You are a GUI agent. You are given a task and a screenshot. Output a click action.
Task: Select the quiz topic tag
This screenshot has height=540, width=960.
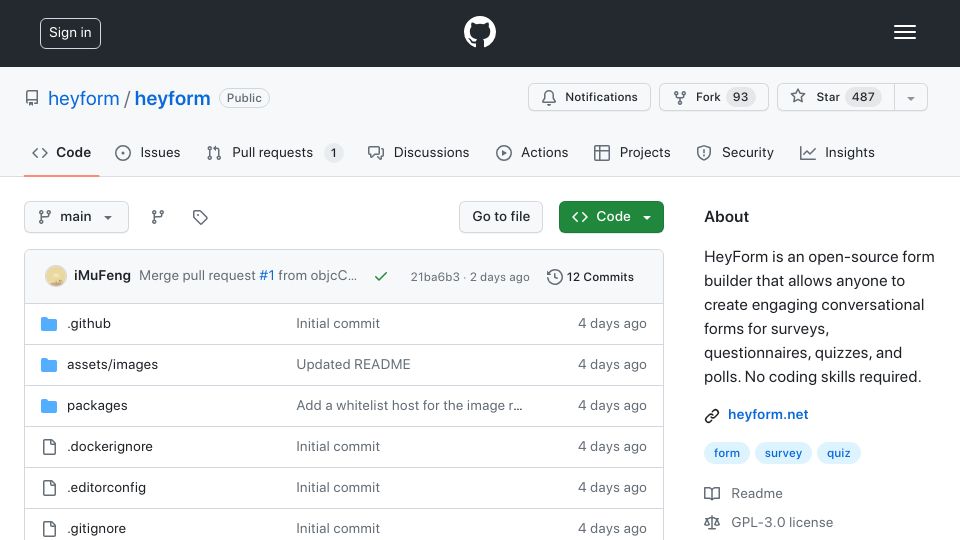pos(839,453)
